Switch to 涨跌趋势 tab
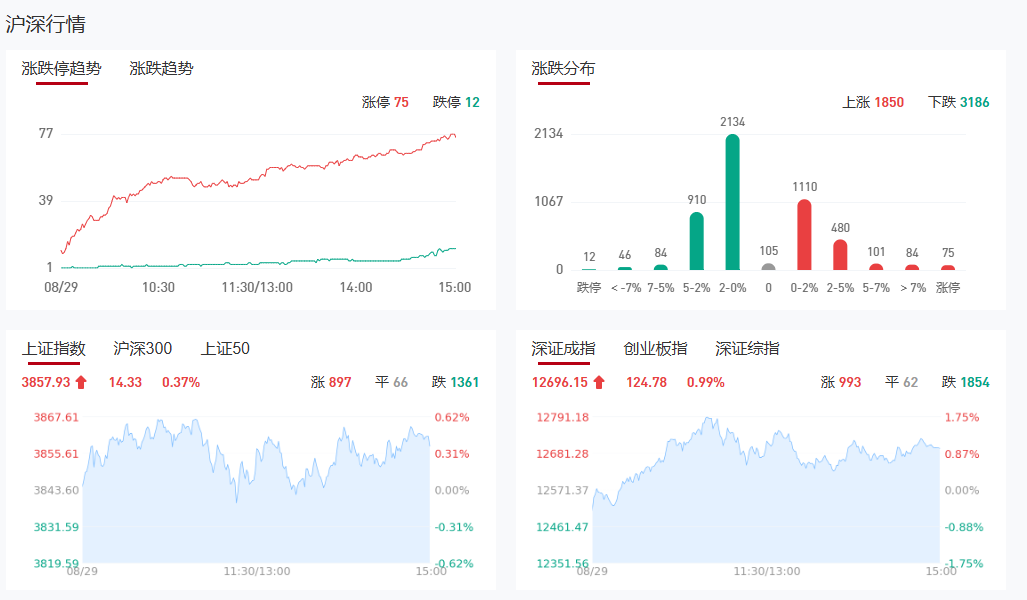This screenshot has width=1027, height=600. (x=161, y=69)
